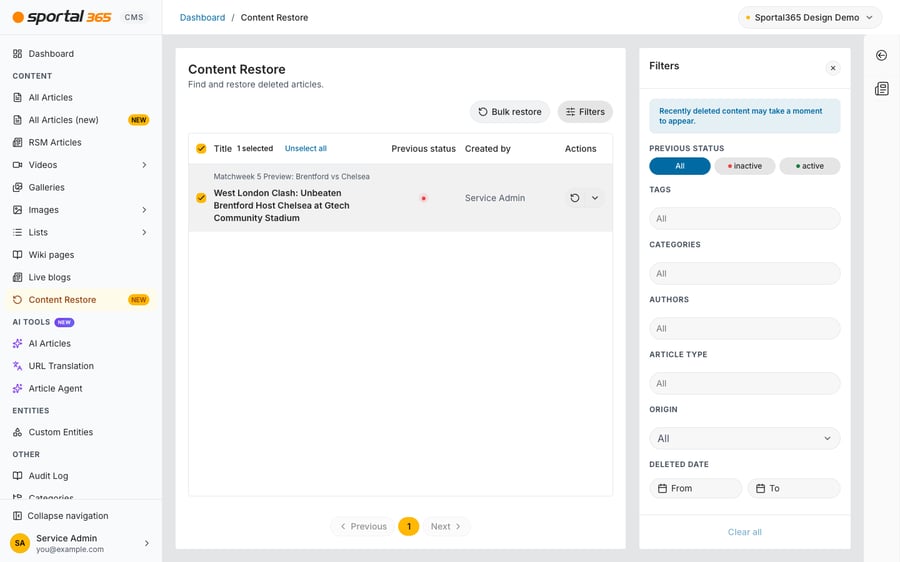900x562 pixels.
Task: Go to Dashboard via breadcrumb link
Action: [x=202, y=17]
